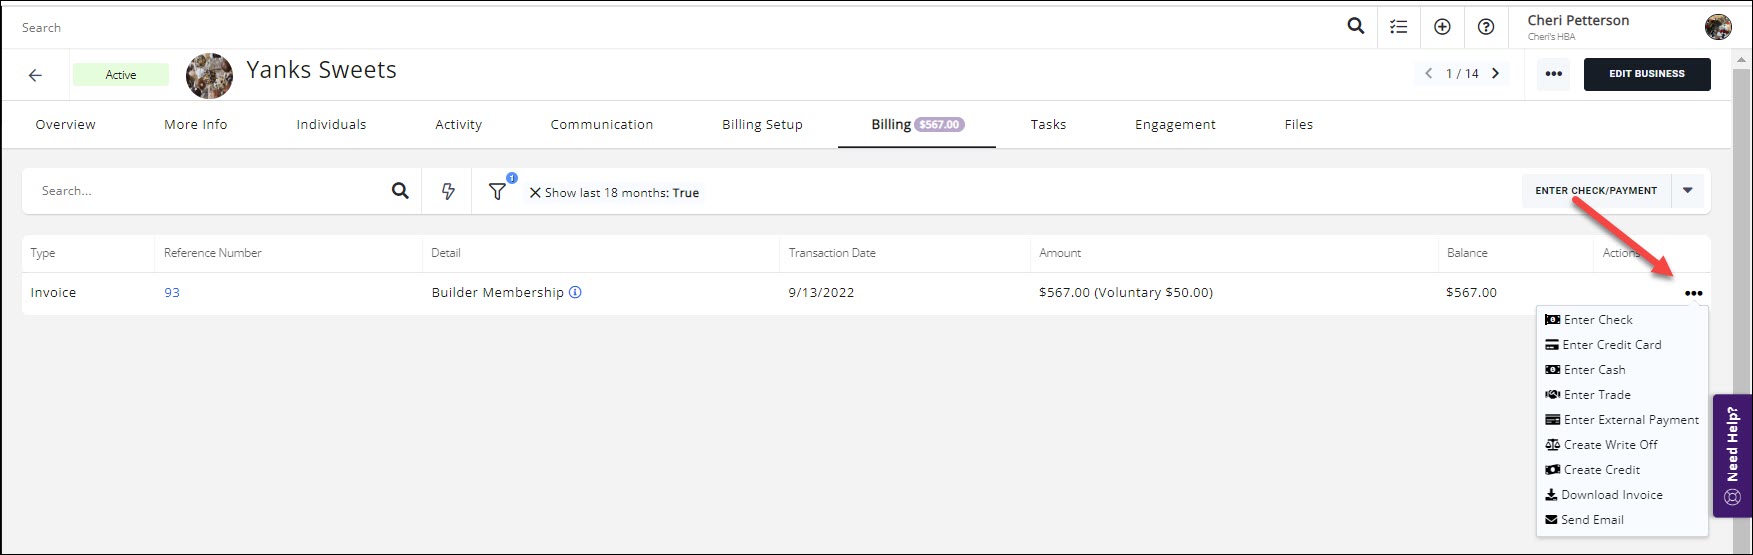This screenshot has height=555, width=1753.
Task: Choose Download Invoice in actions menu
Action: pyautogui.click(x=1611, y=495)
